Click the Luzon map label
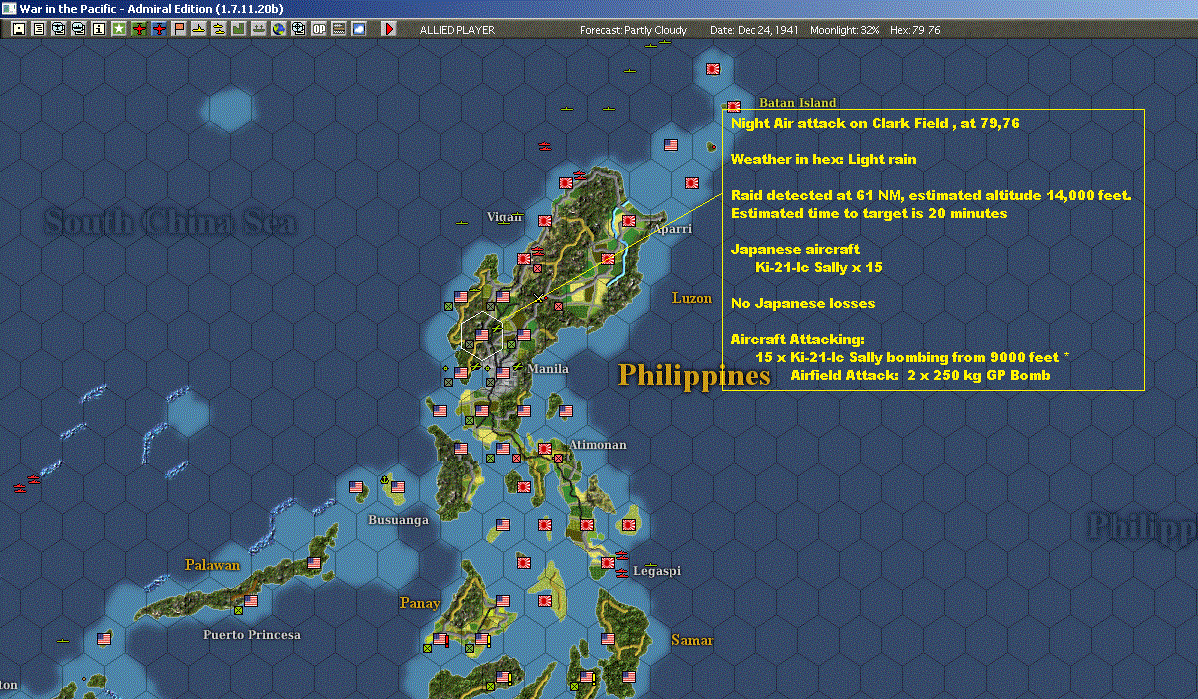Screen dimensions: 1198x699 click(691, 298)
